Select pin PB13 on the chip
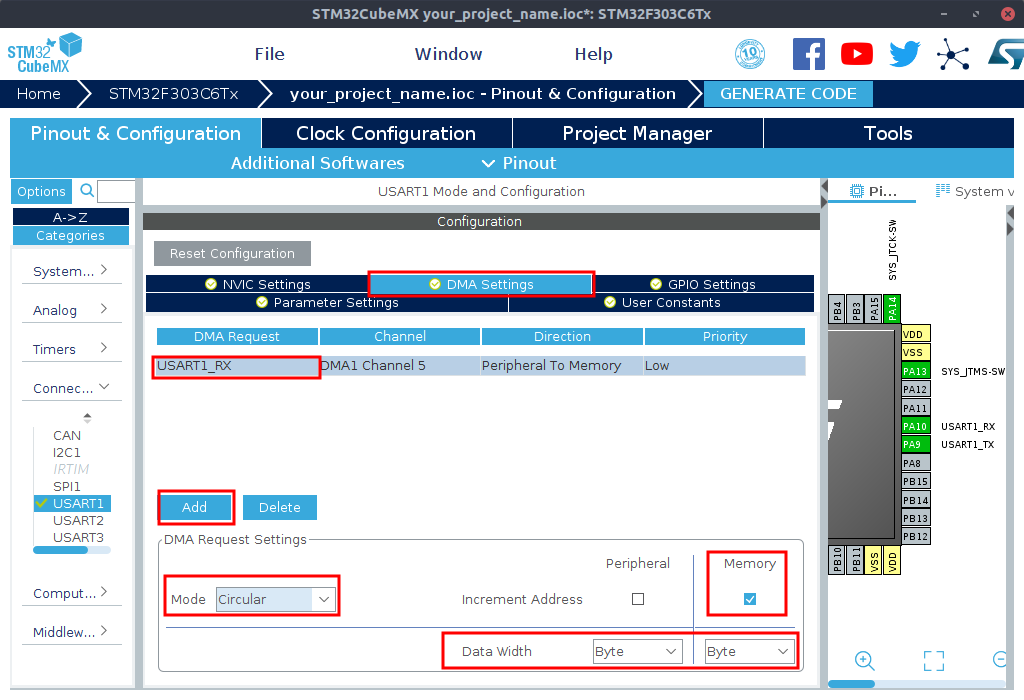The height and width of the screenshot is (700, 1024). pyautogui.click(x=915, y=518)
